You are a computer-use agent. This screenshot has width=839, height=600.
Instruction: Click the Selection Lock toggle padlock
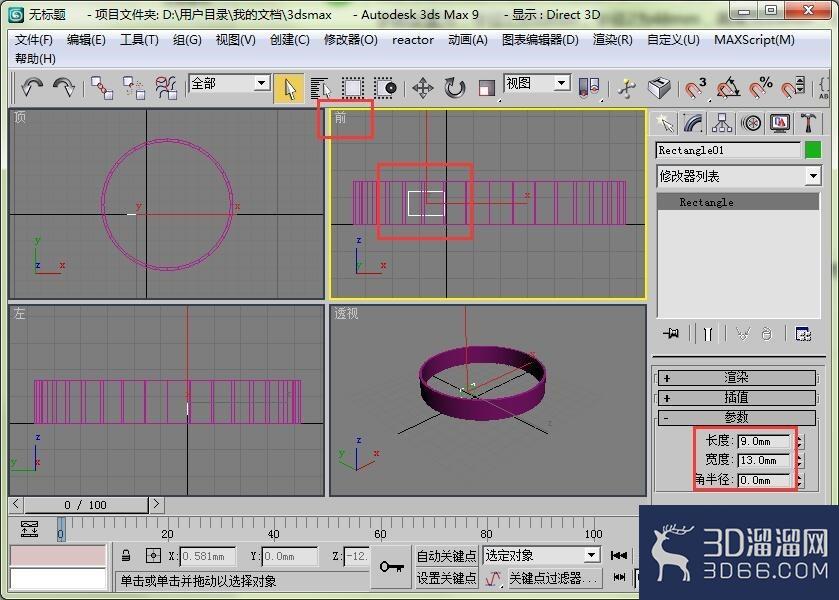(126, 556)
